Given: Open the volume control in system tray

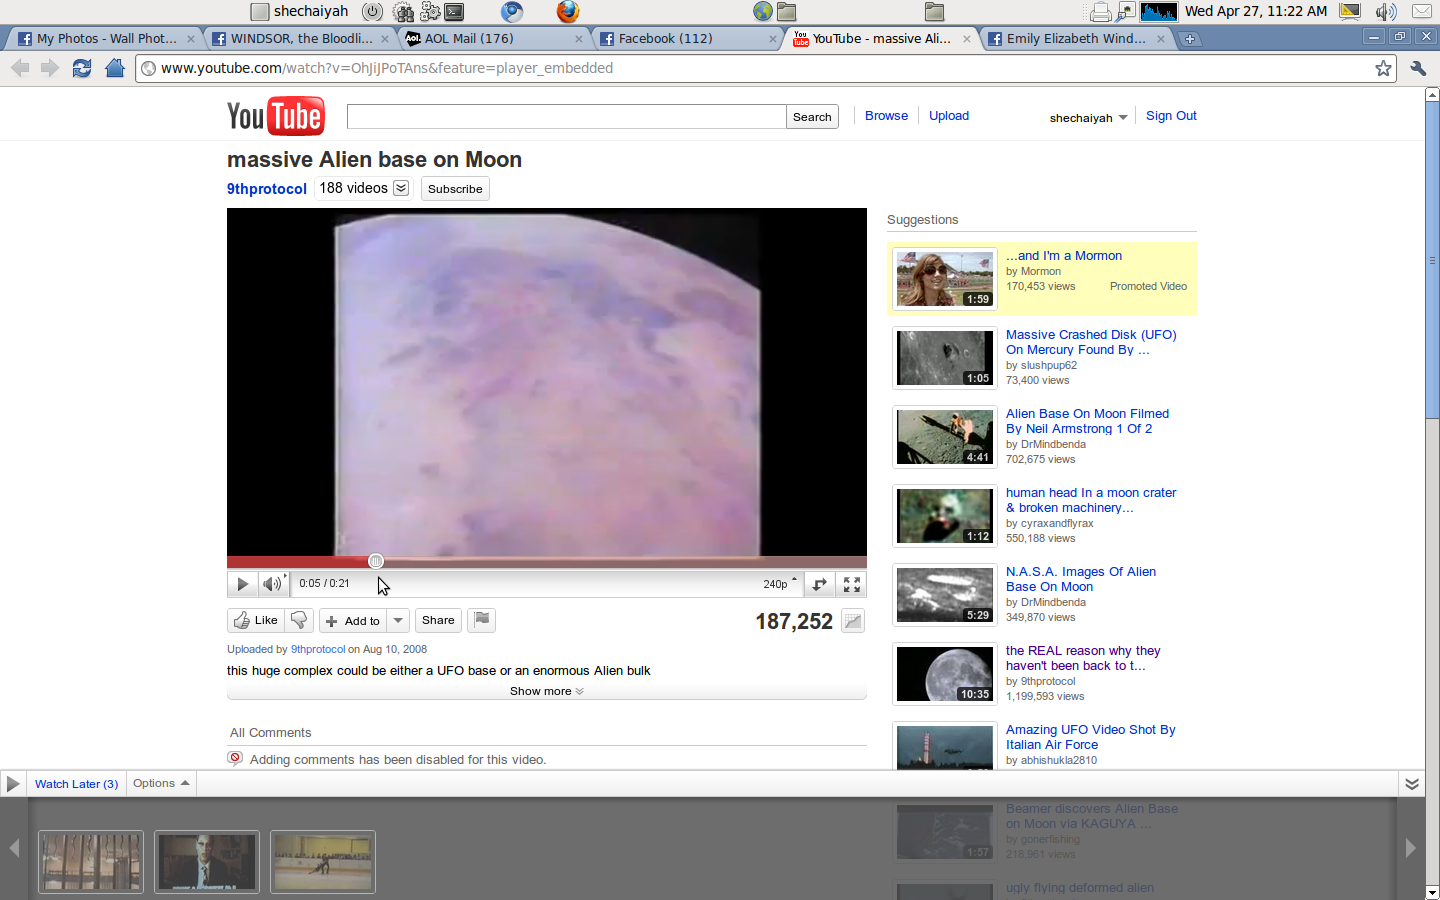Looking at the screenshot, I should 1386,12.
